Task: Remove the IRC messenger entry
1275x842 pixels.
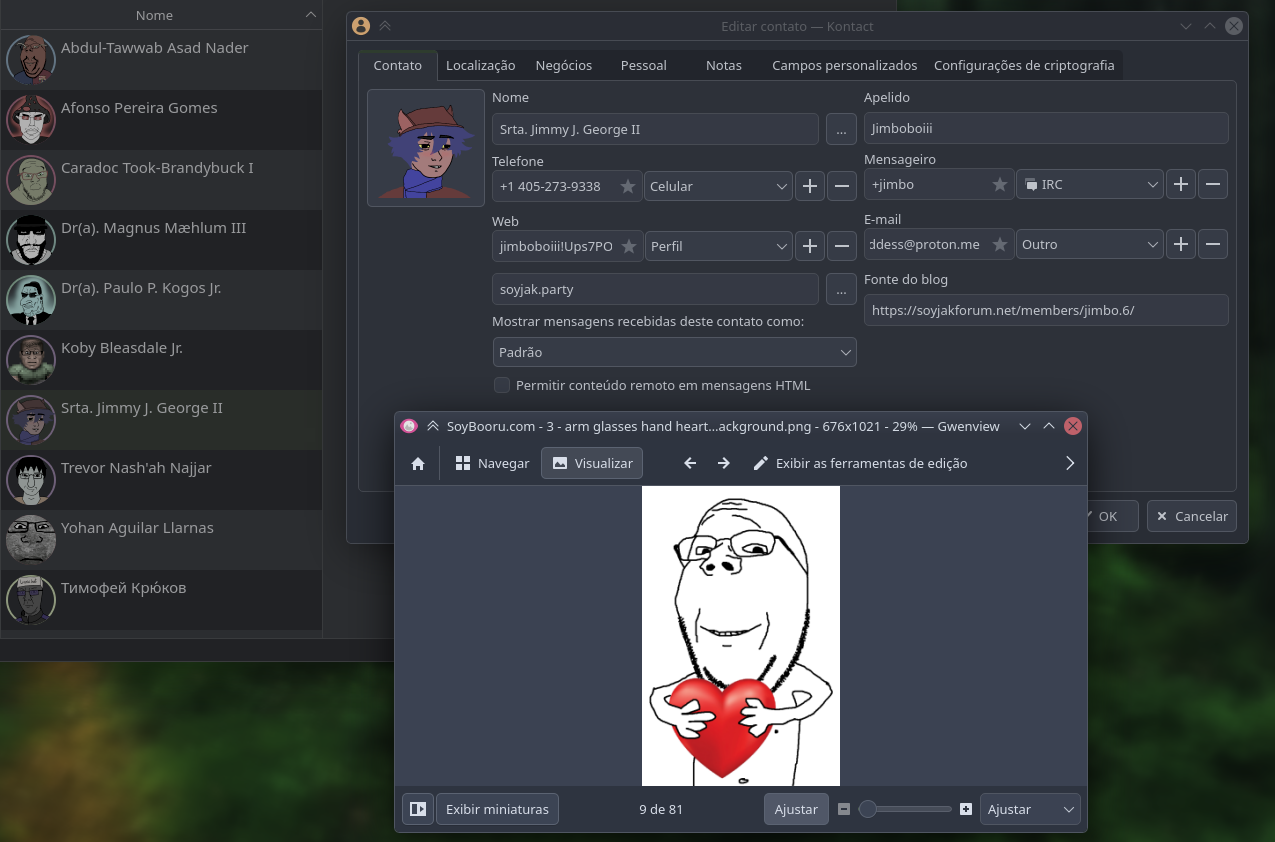Action: pos(1213,184)
